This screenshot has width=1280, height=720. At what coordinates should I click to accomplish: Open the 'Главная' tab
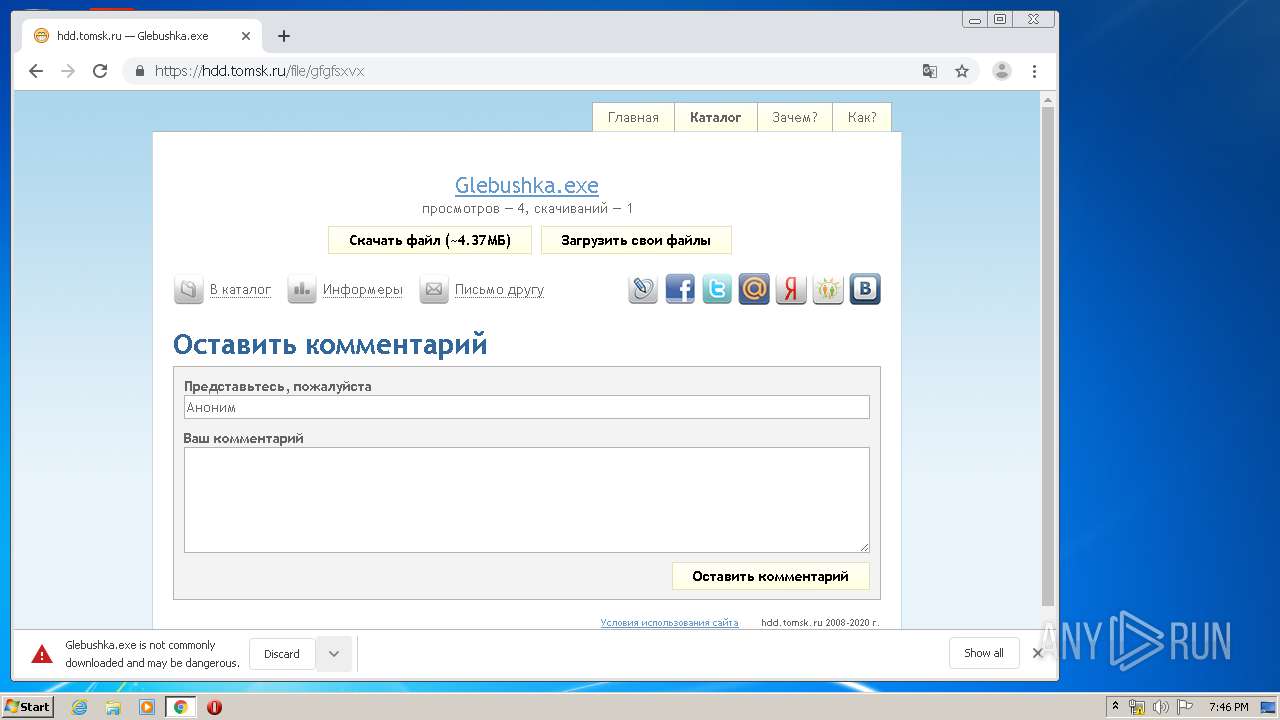click(633, 117)
